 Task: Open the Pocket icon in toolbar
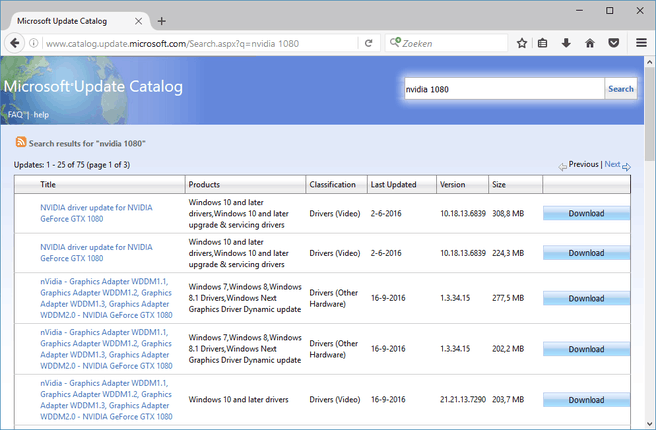coord(613,43)
